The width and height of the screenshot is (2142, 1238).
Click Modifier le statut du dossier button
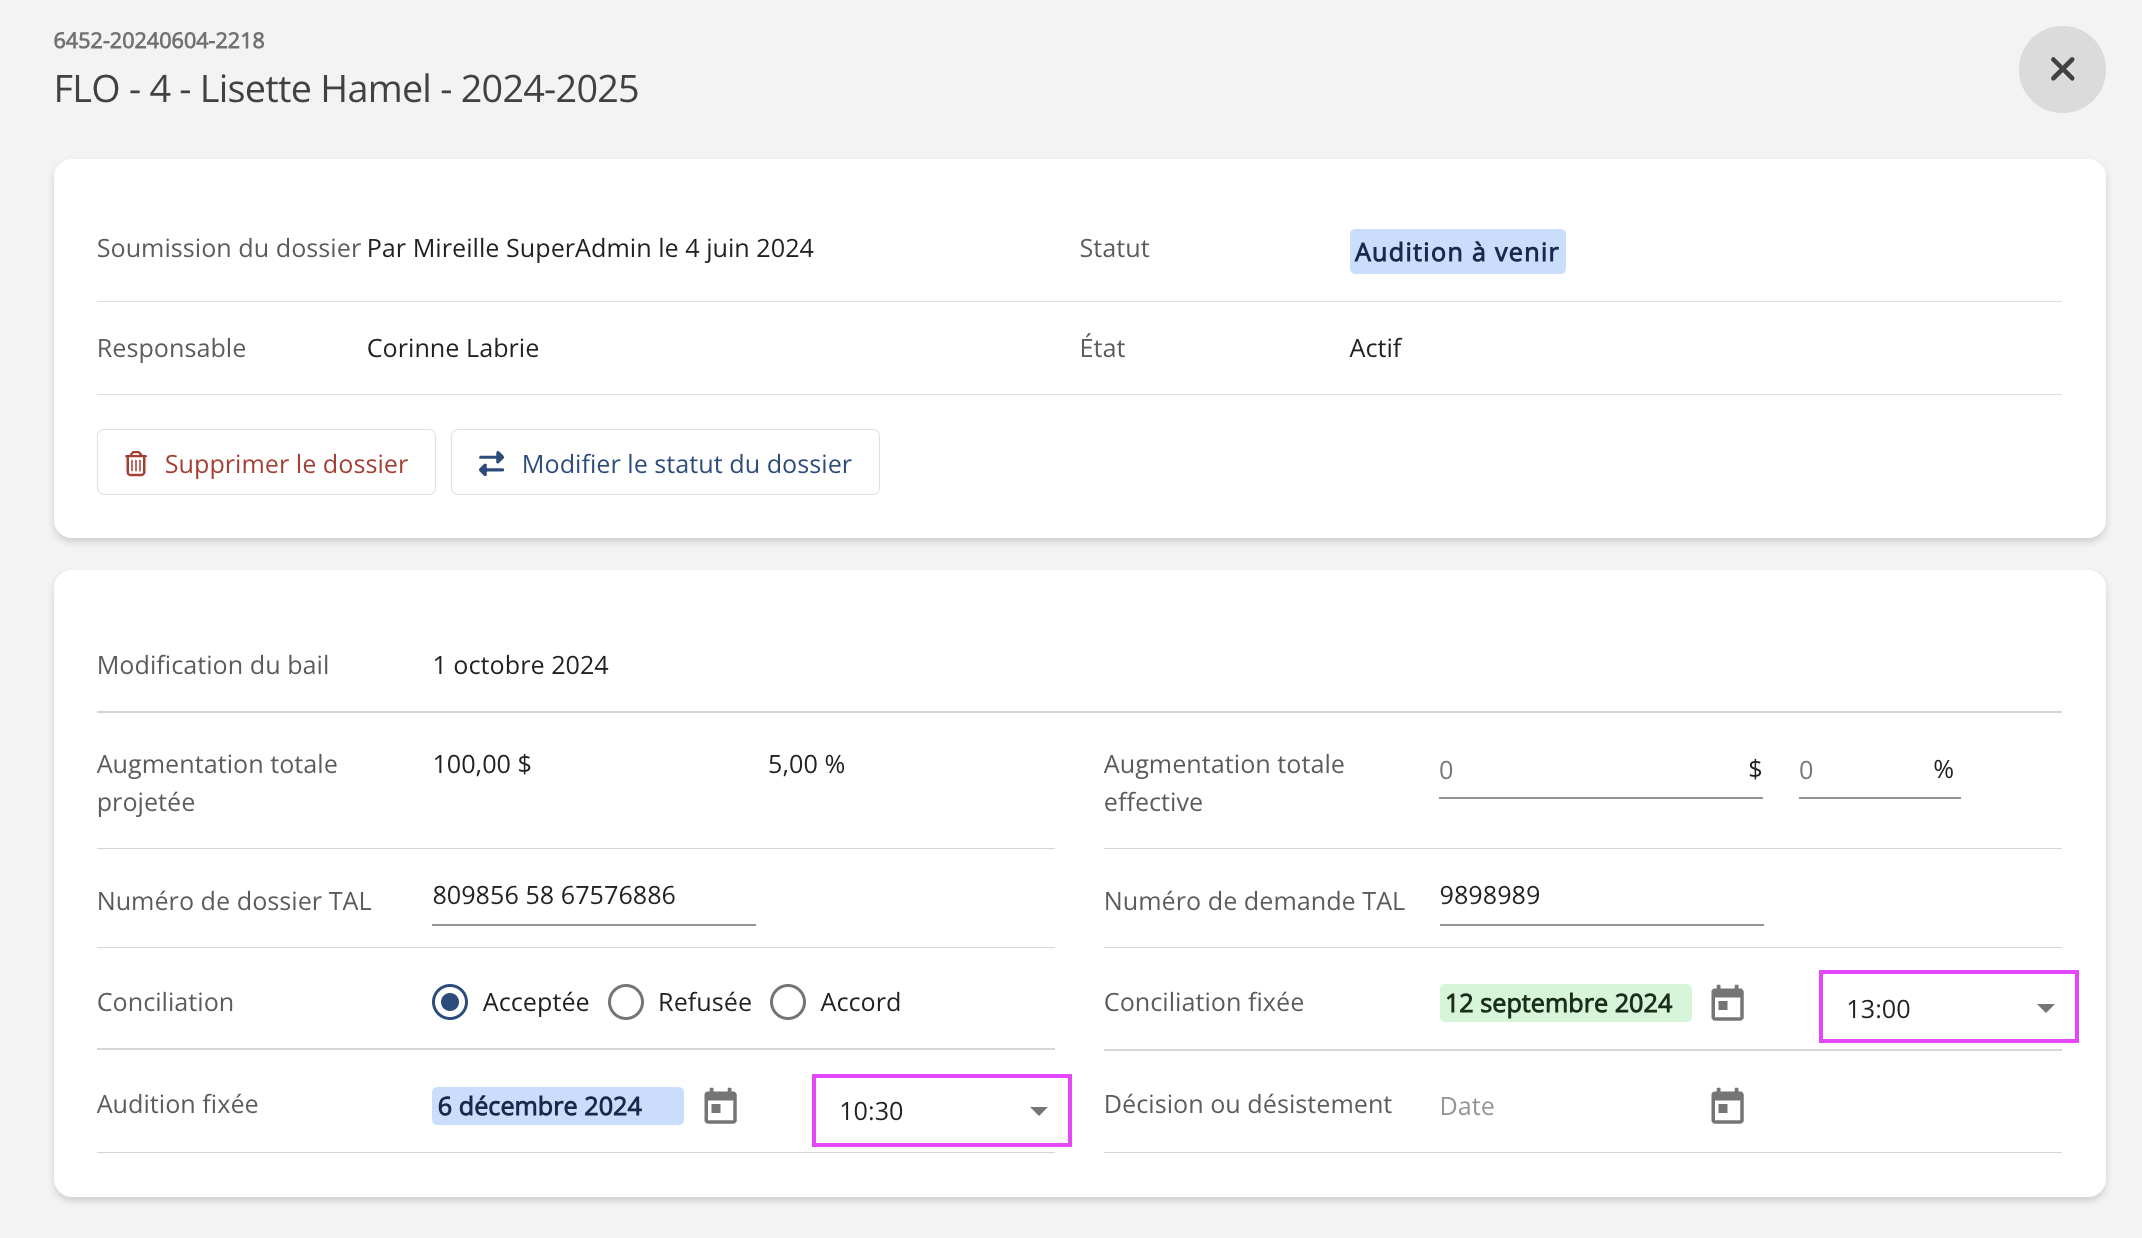(x=665, y=463)
